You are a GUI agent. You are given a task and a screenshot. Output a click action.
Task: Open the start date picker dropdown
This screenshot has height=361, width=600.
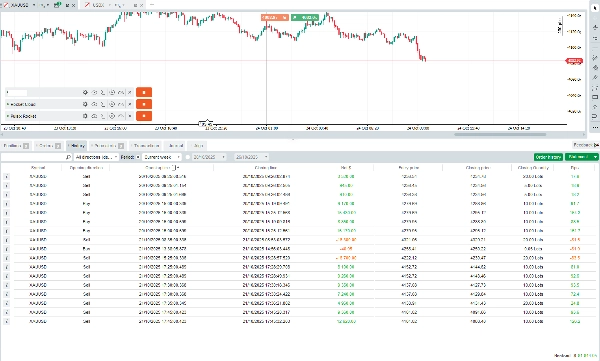click(224, 157)
